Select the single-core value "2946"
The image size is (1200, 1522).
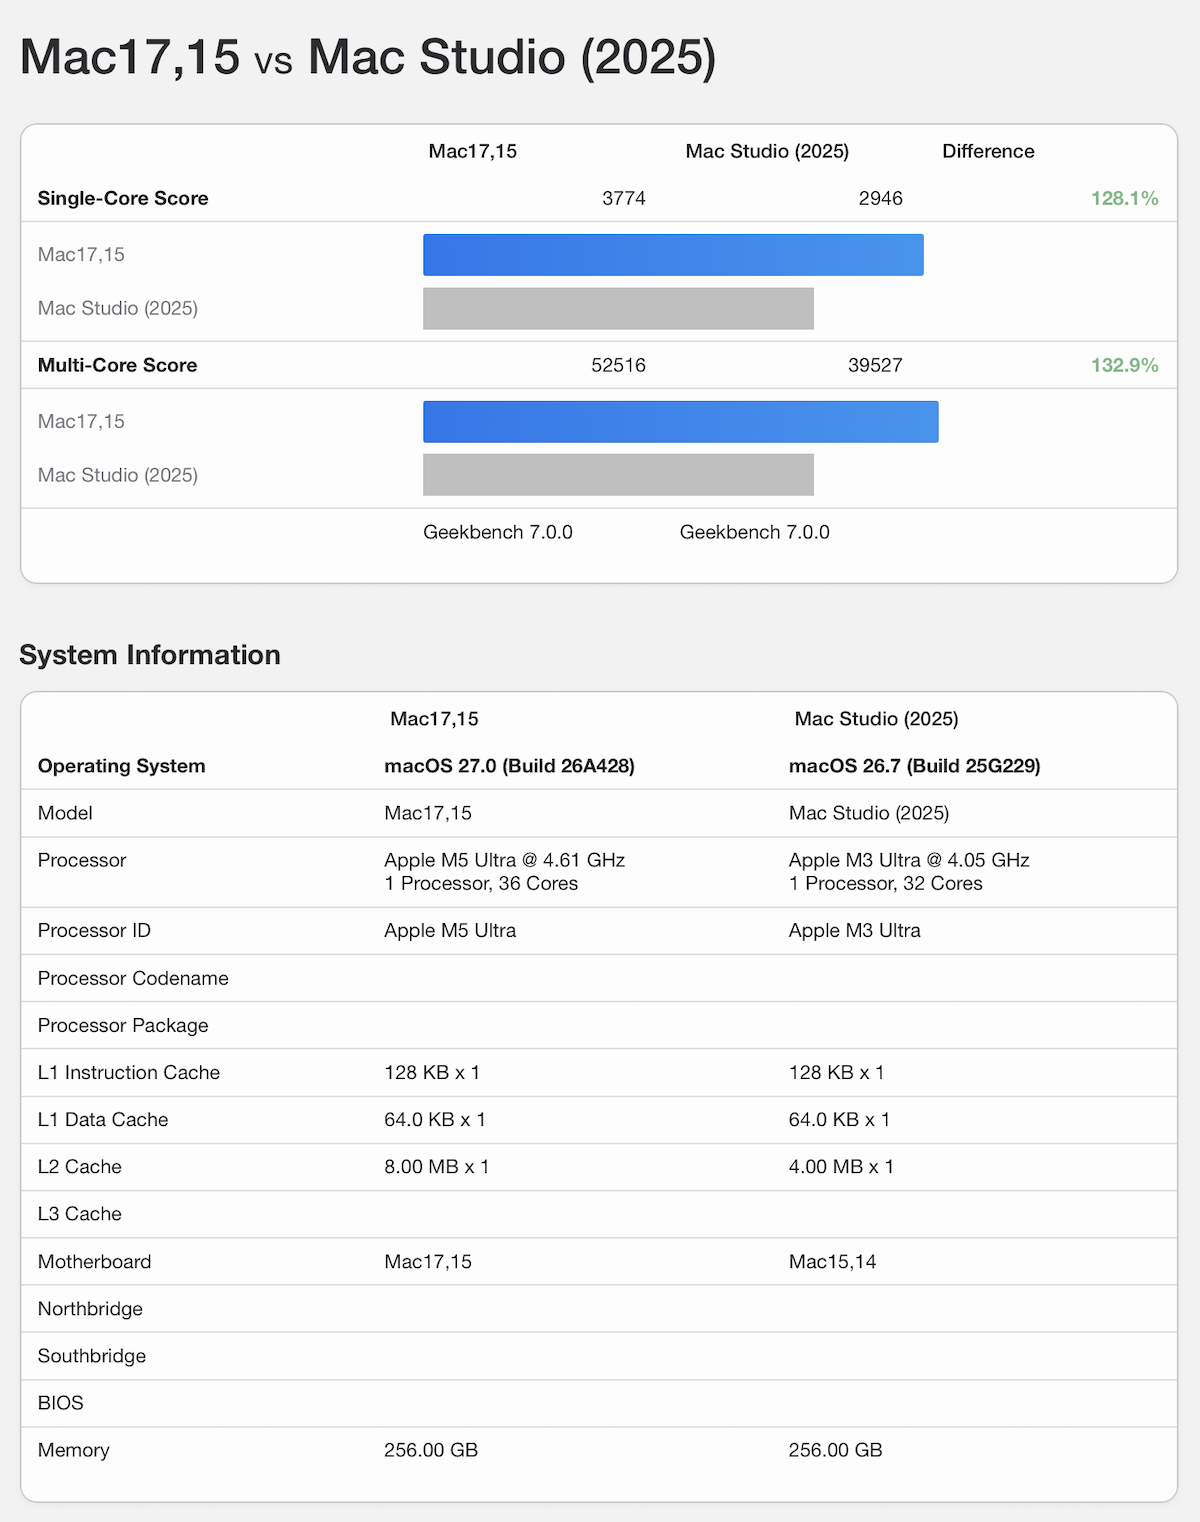point(881,198)
